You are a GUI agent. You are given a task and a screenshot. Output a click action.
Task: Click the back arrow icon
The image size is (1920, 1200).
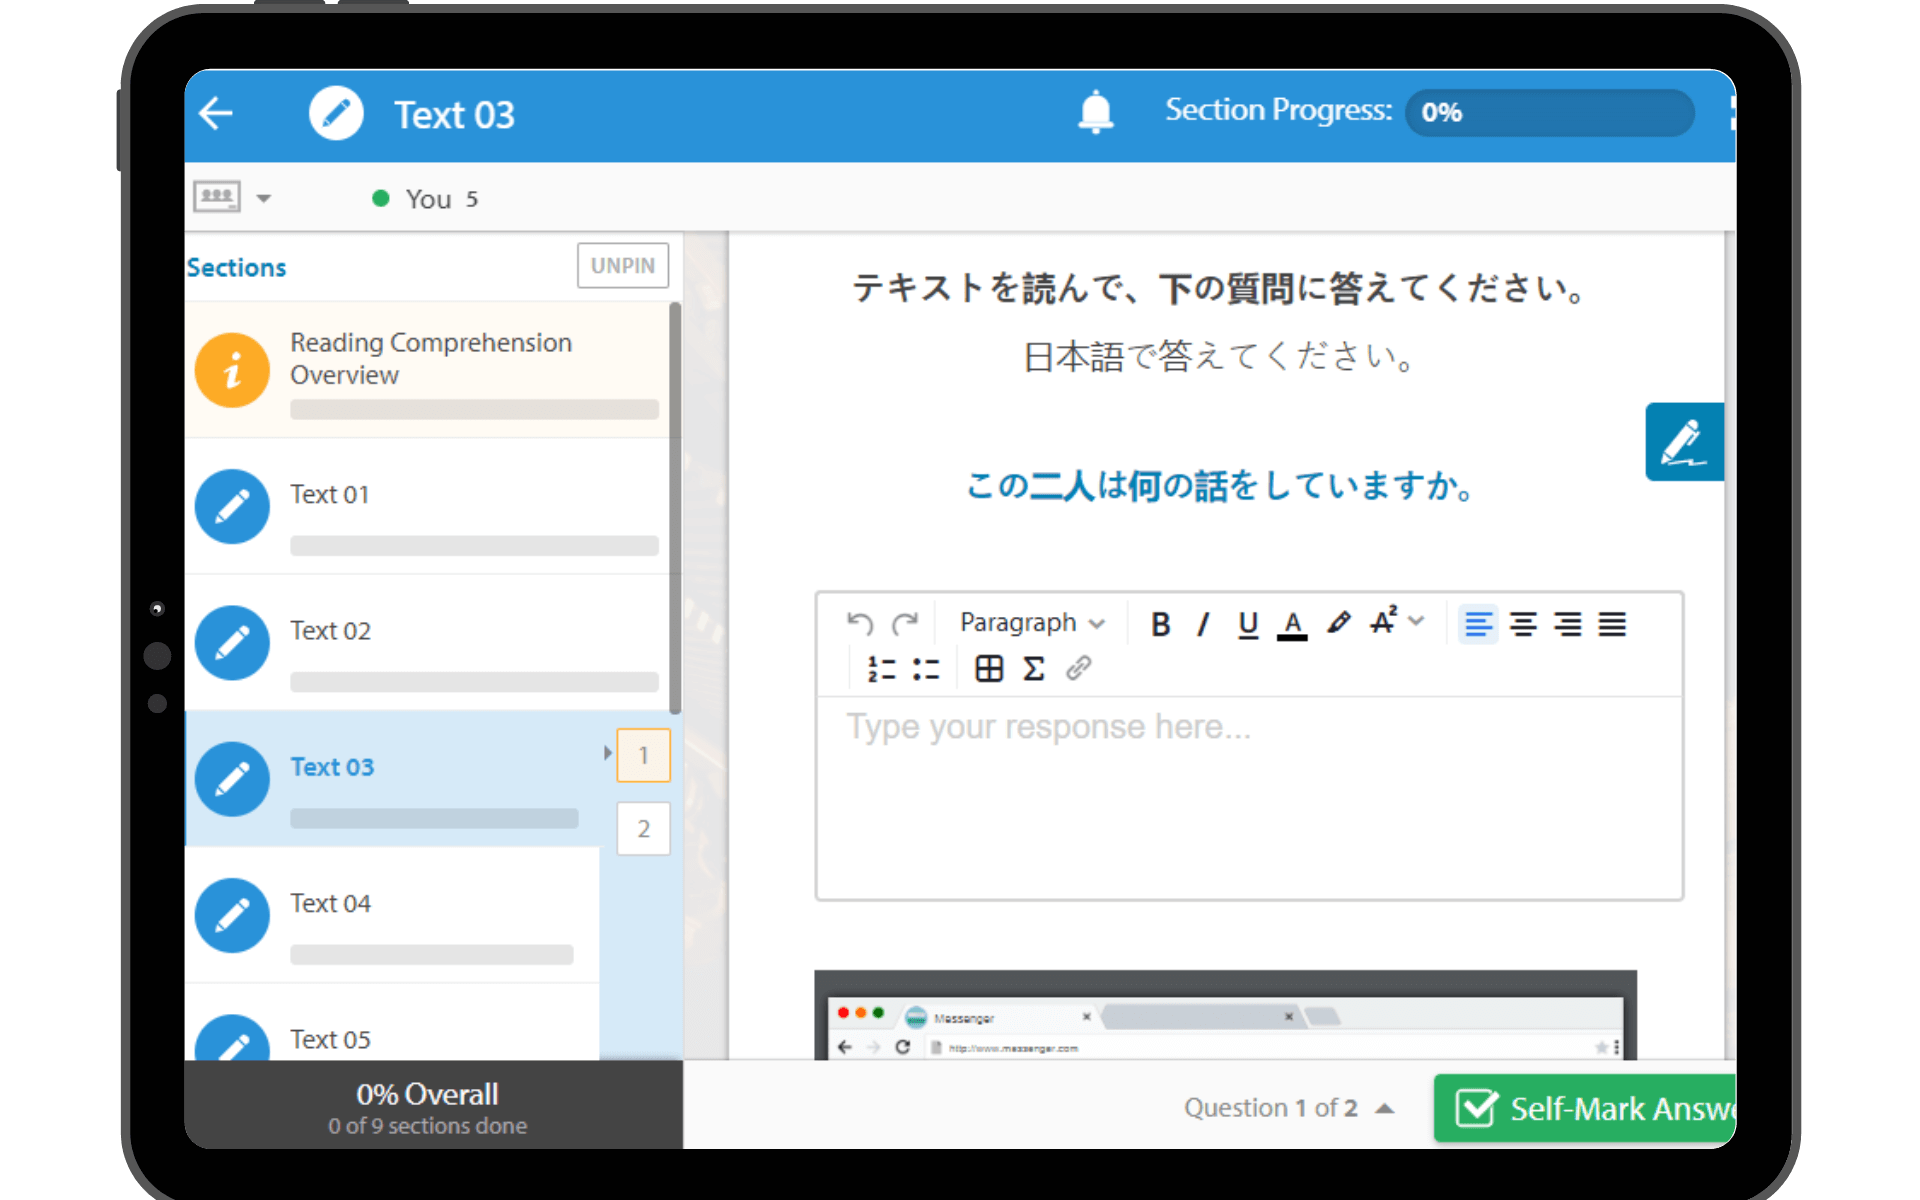[216, 114]
